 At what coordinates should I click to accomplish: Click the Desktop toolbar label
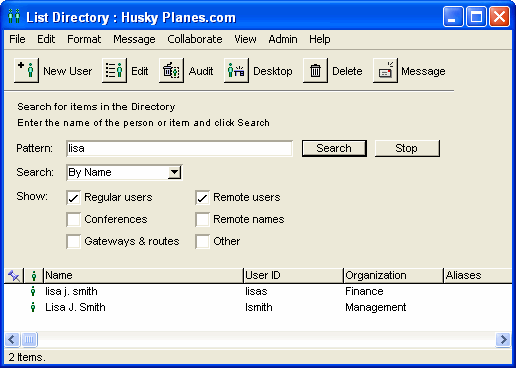tap(273, 71)
